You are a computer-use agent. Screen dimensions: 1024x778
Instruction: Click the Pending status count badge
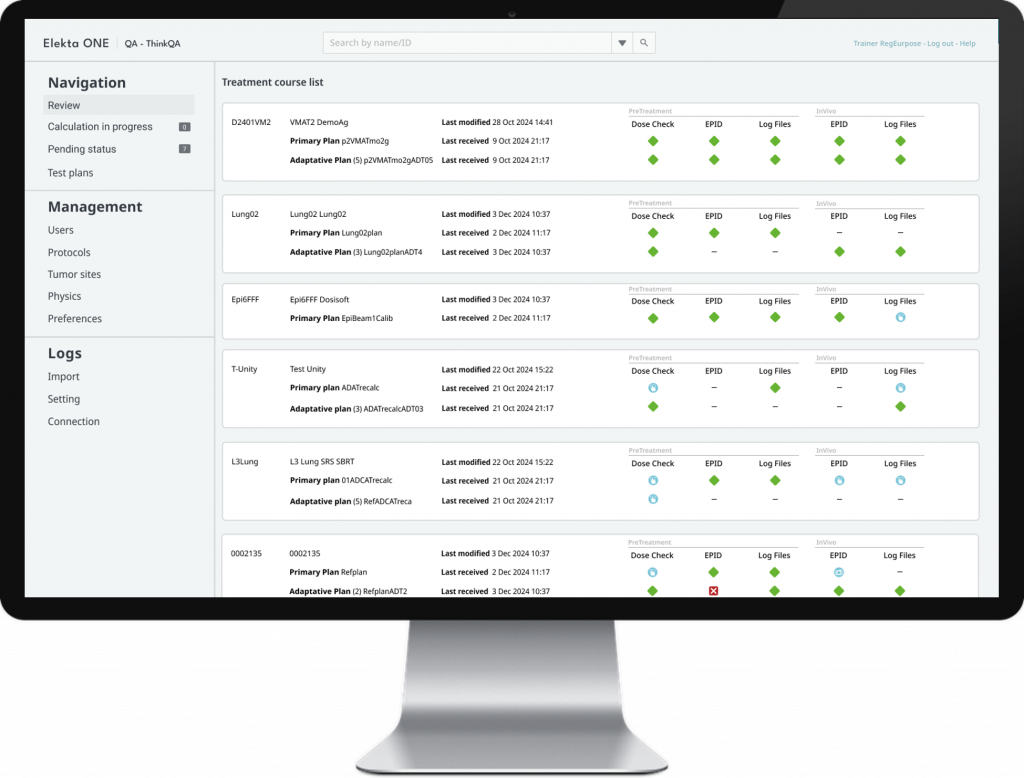point(184,149)
